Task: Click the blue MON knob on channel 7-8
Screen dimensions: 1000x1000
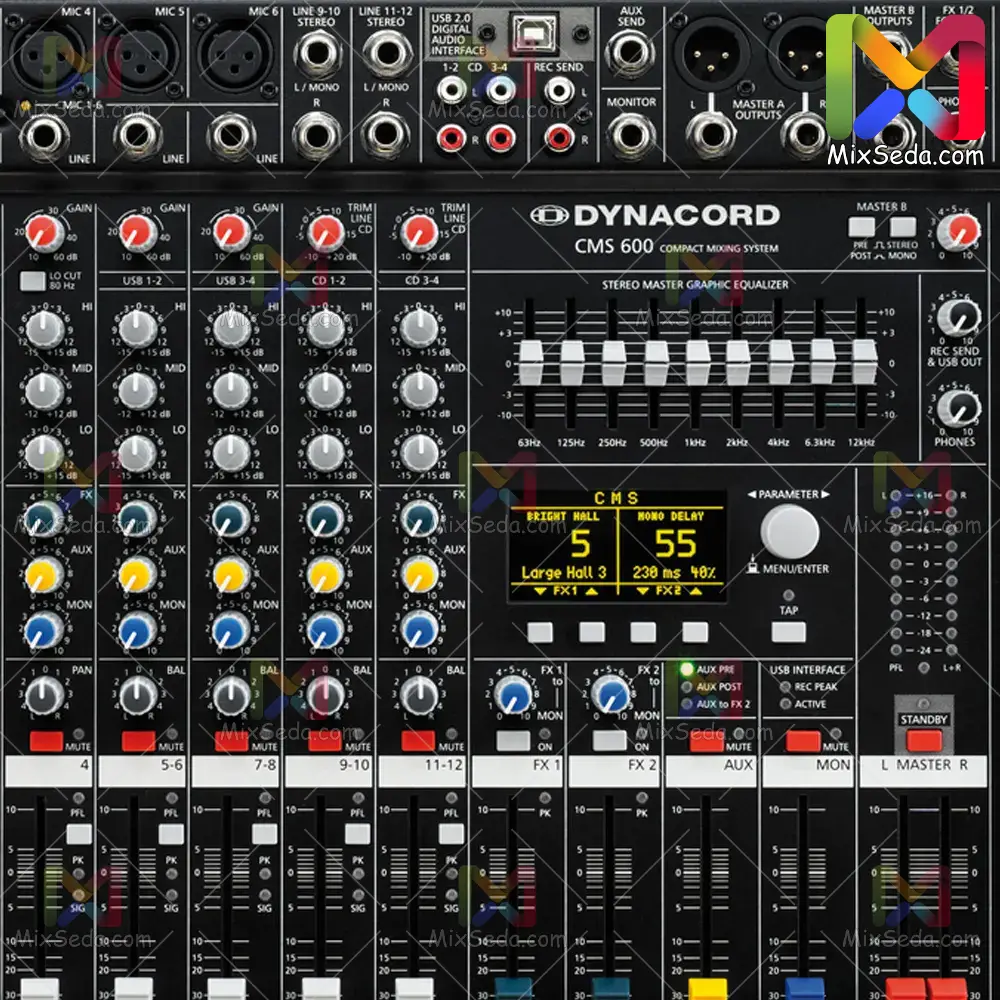Action: point(231,629)
